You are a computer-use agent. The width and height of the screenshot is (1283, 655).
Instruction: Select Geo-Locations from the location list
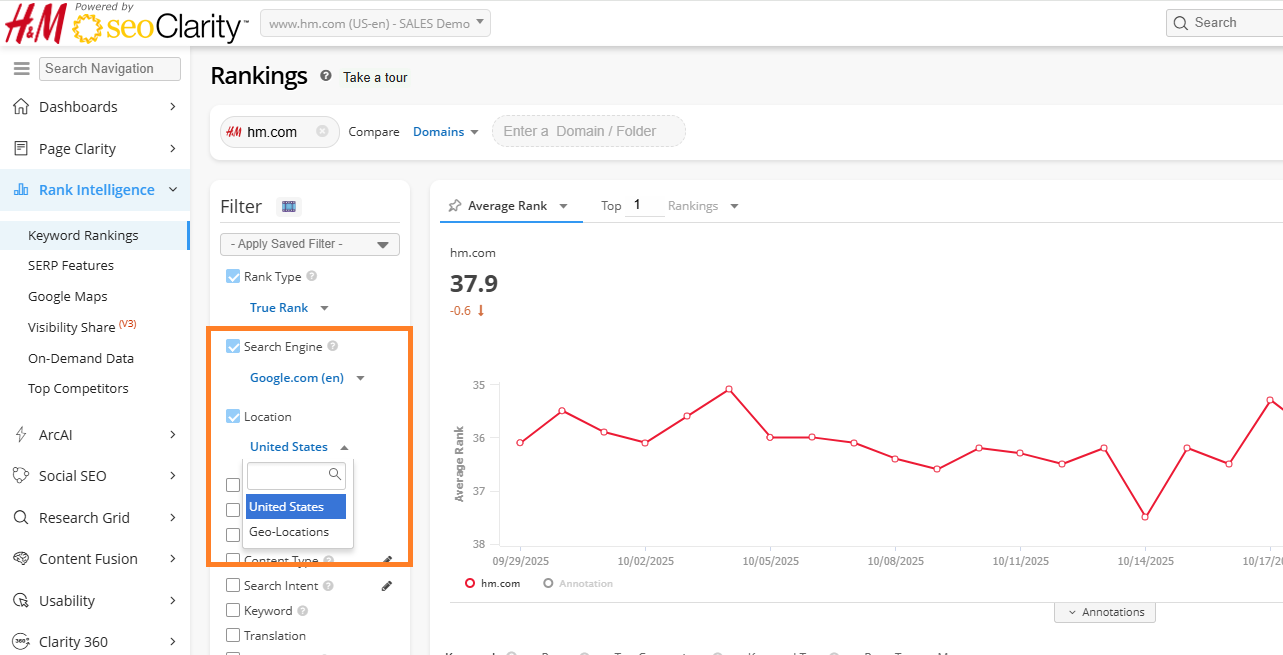(x=289, y=532)
